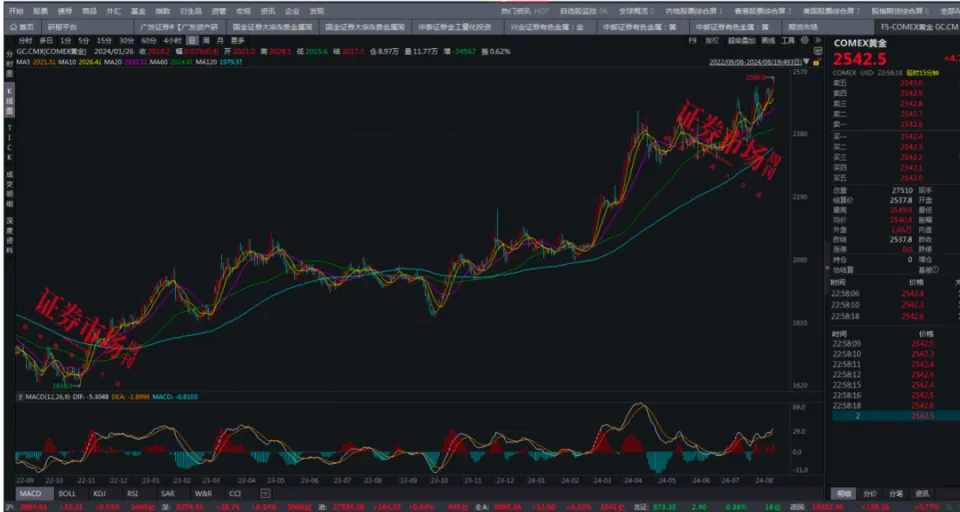Expand the 更多 periods dropdown
The width and height of the screenshot is (960, 512).
coord(238,40)
